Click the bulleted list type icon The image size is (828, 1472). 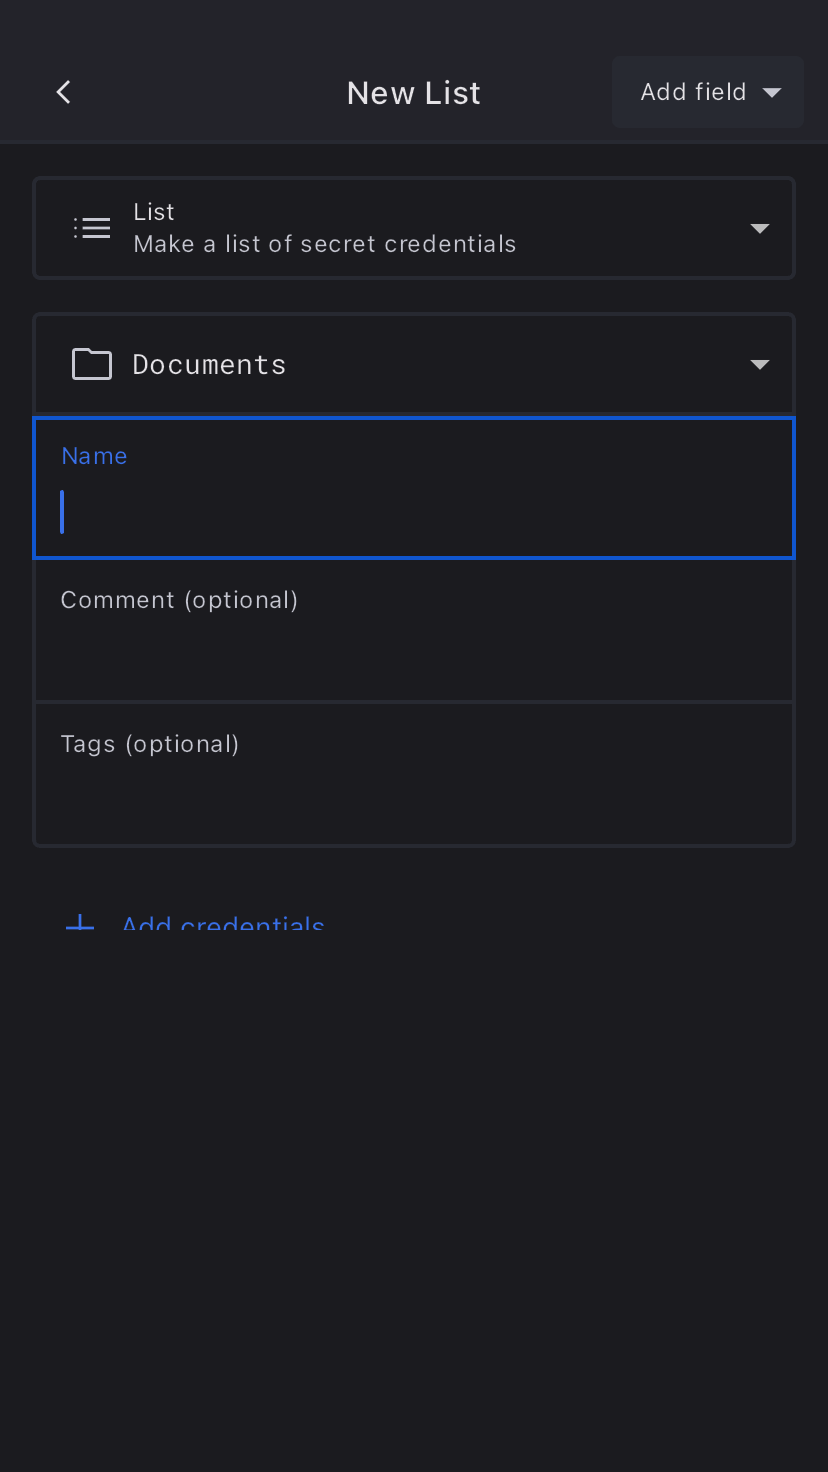tap(92, 228)
